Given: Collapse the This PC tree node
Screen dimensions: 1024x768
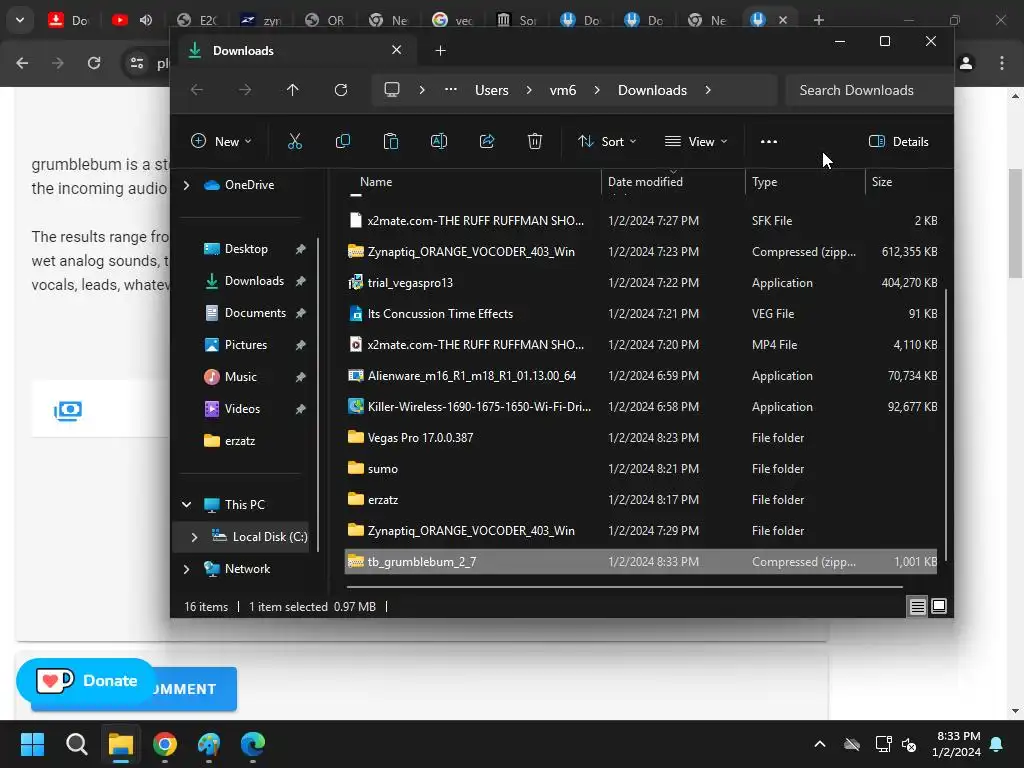Looking at the screenshot, I should click(187, 504).
